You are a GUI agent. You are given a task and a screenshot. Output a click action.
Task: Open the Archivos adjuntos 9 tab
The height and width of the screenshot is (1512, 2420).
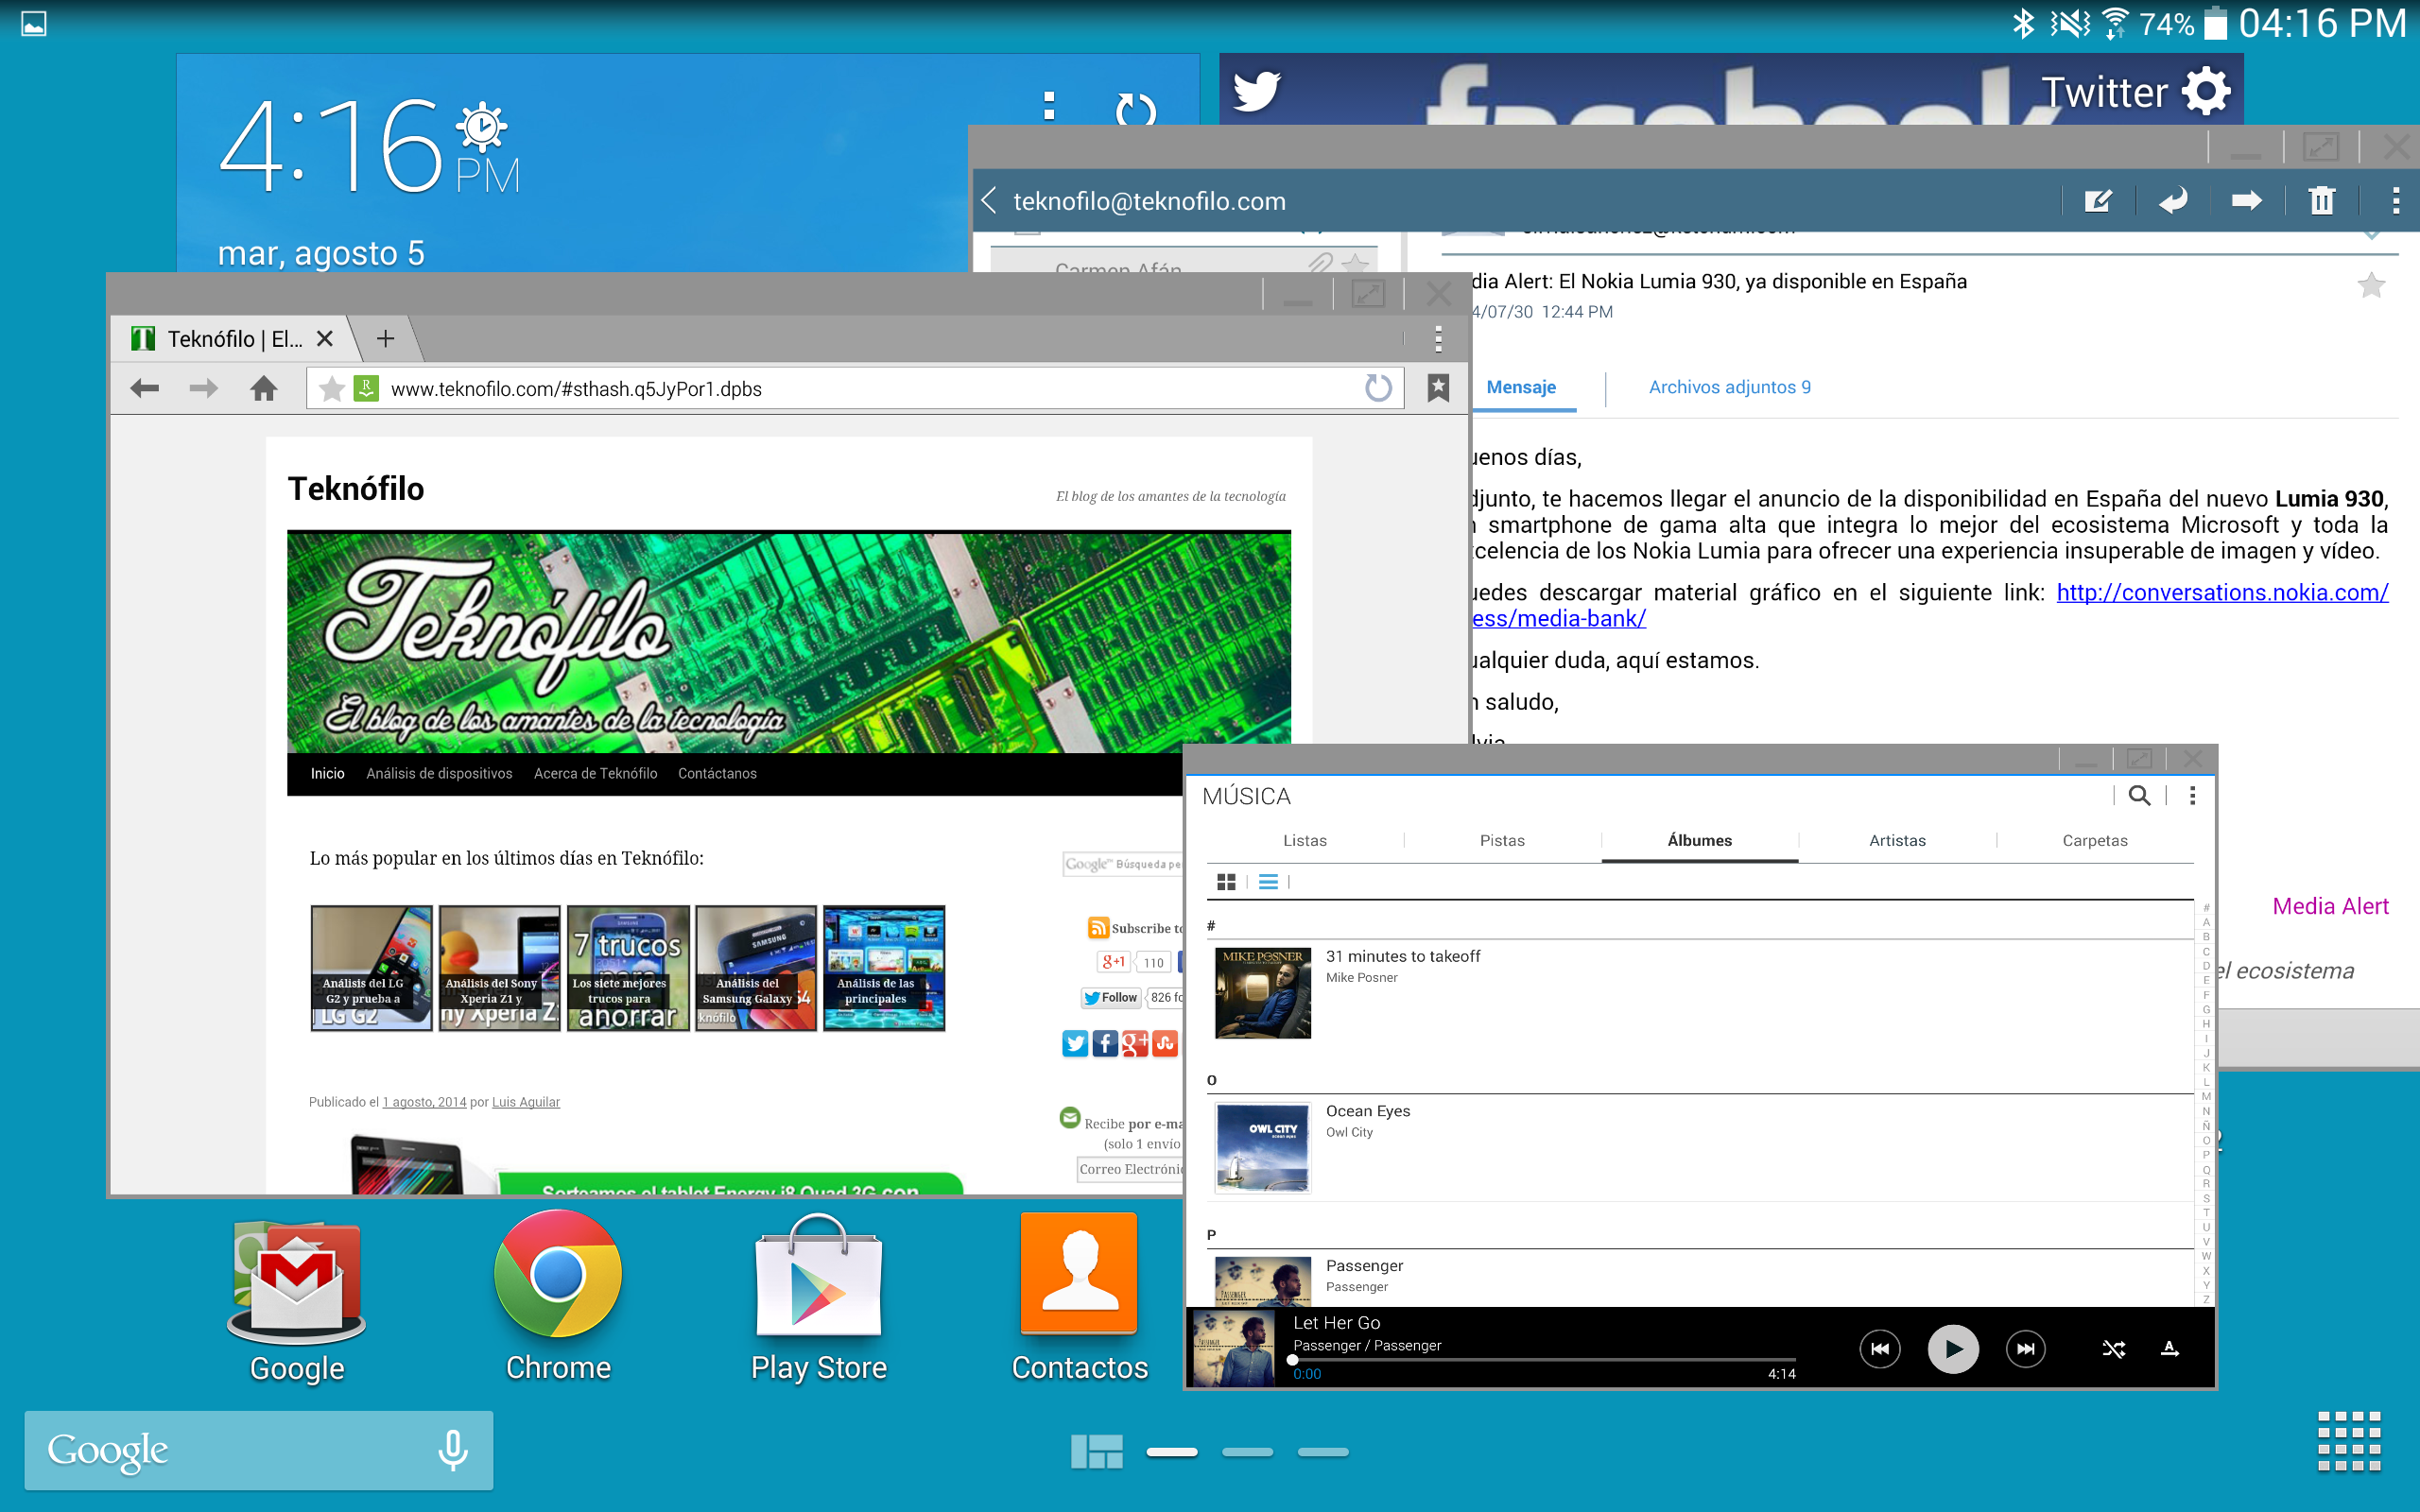(x=1729, y=387)
